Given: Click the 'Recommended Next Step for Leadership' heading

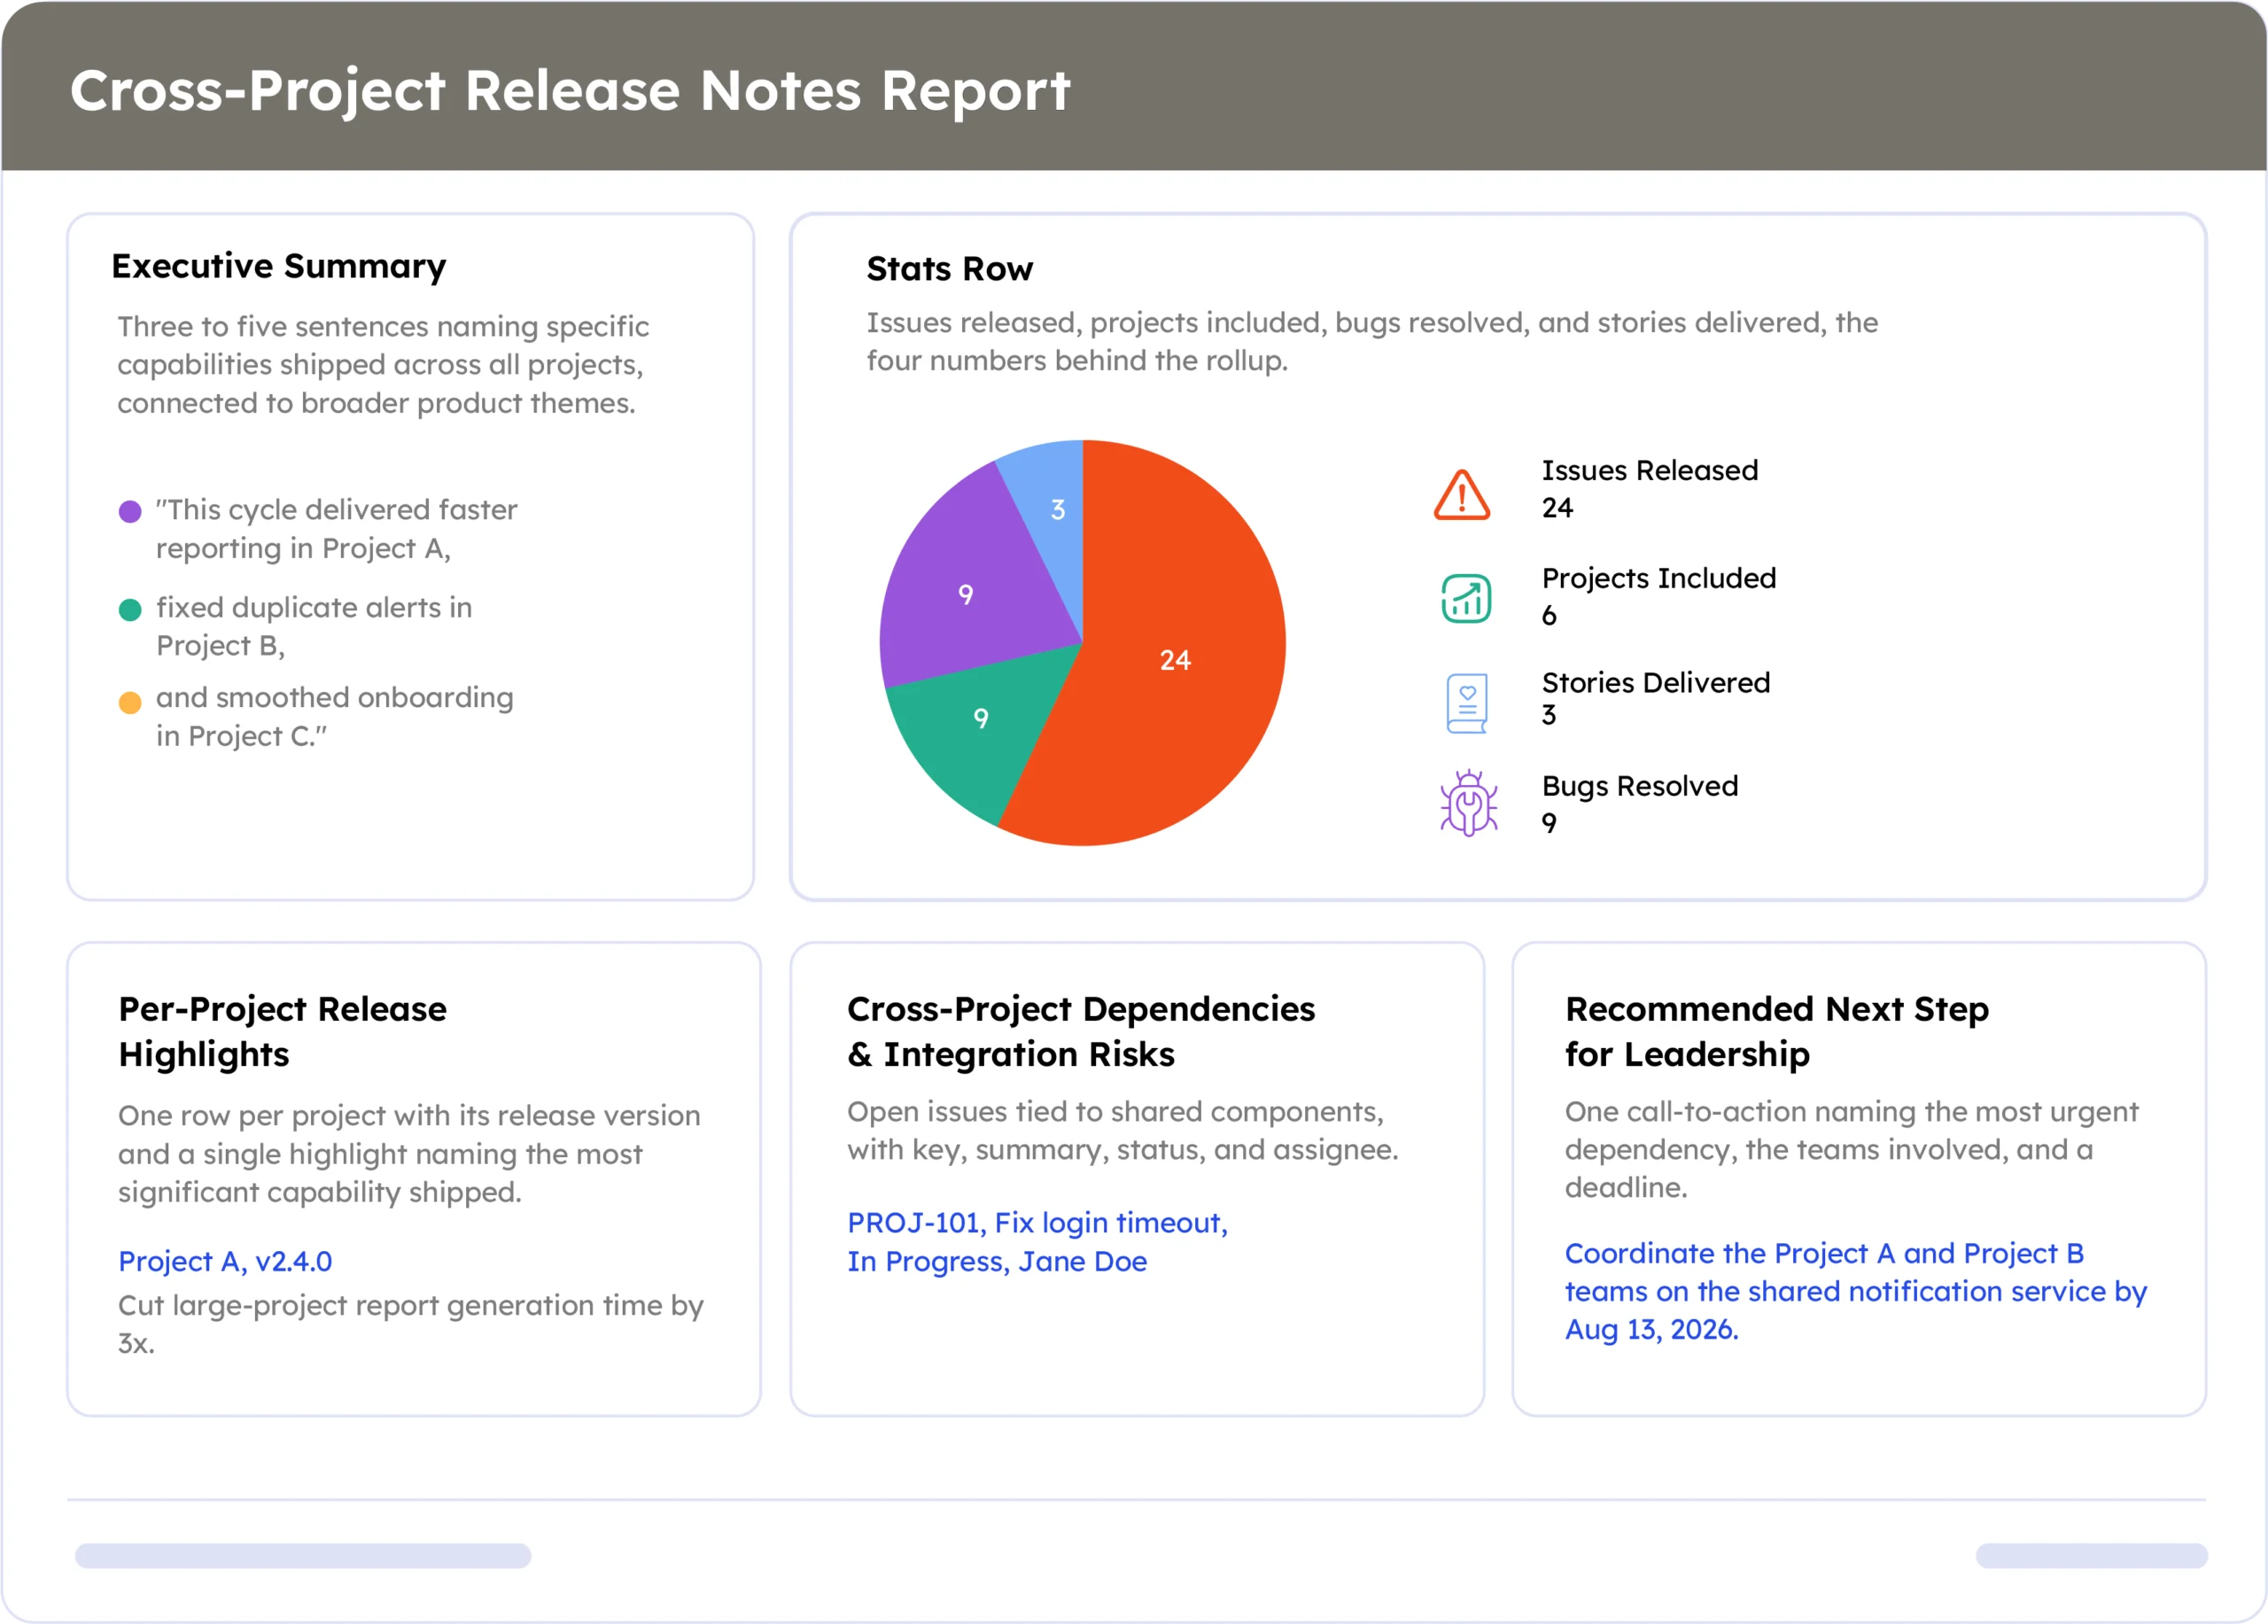Looking at the screenshot, I should tap(1777, 1031).
